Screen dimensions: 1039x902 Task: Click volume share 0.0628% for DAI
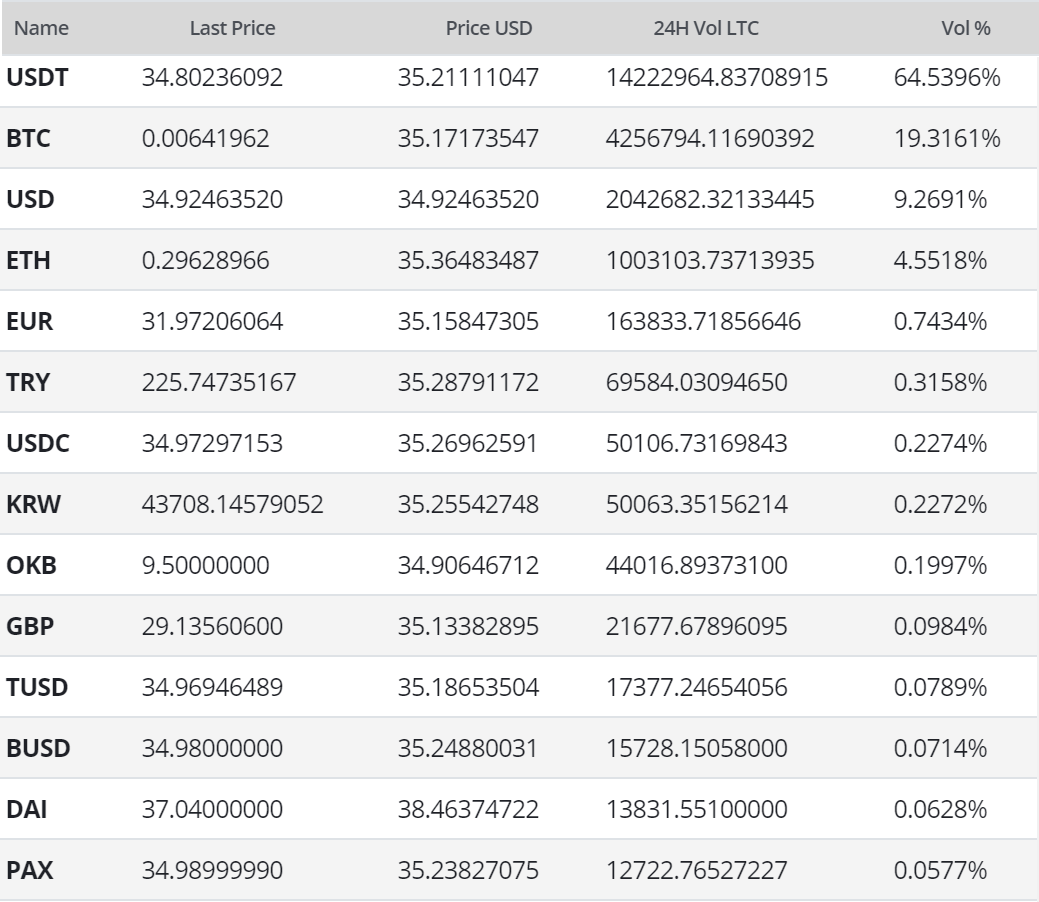[x=941, y=809]
